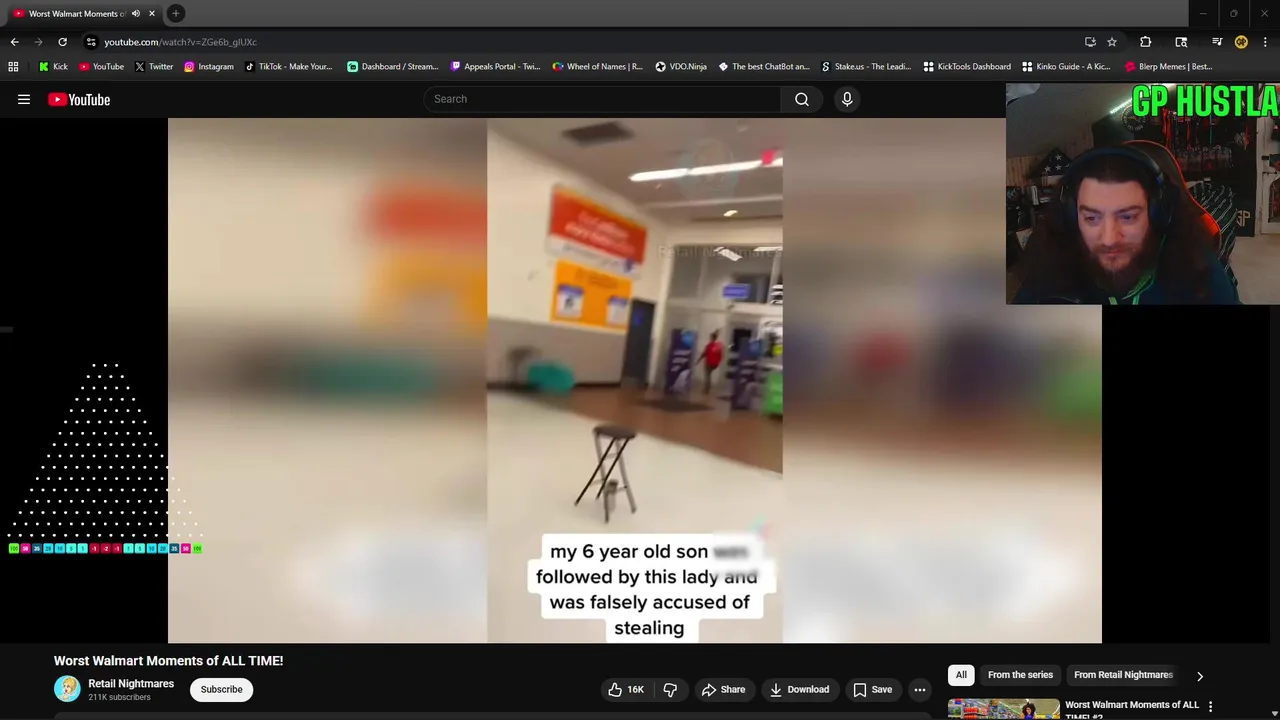The width and height of the screenshot is (1280, 720).
Task: Search with your voice microphone
Action: point(847,99)
